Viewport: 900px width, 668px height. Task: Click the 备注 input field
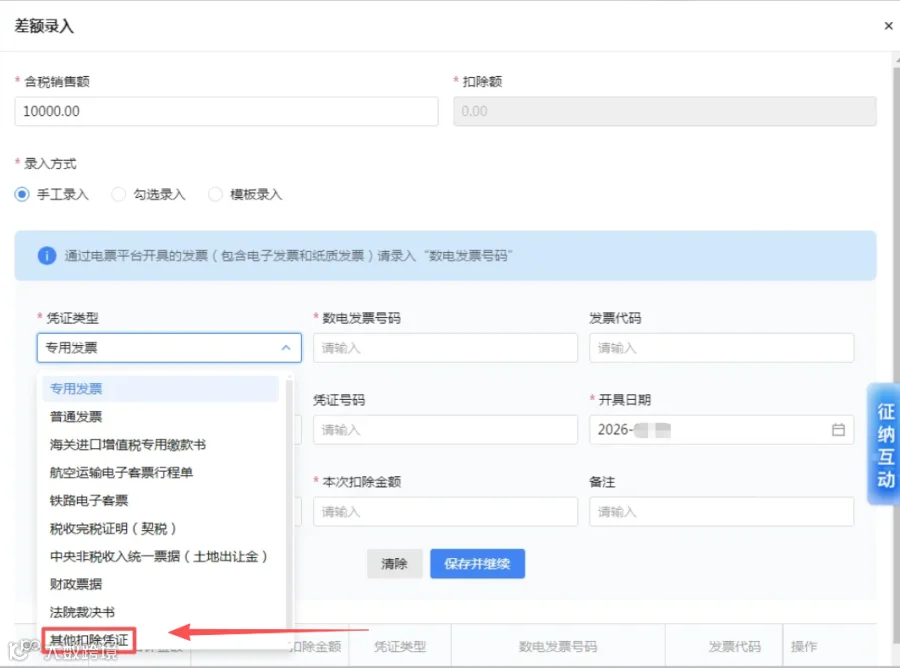[721, 512]
